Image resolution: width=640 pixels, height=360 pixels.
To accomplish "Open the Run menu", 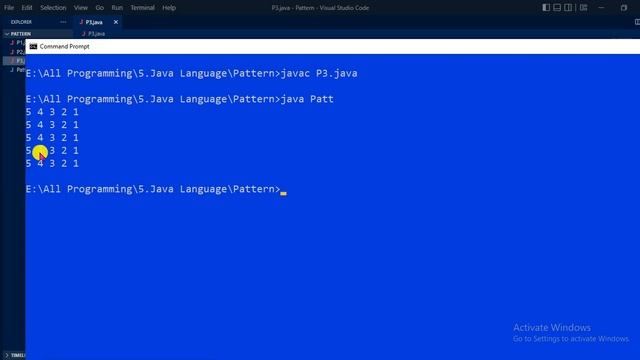I will [117, 8].
